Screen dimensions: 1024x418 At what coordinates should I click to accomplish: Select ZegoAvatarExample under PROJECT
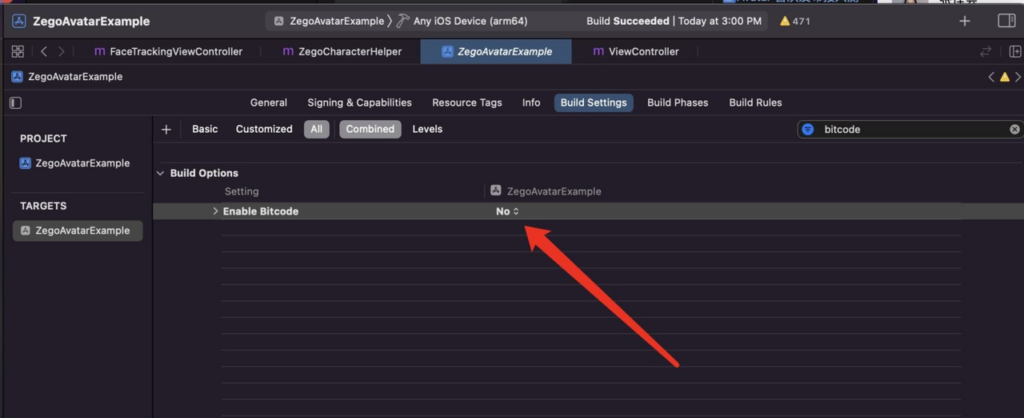point(74,163)
